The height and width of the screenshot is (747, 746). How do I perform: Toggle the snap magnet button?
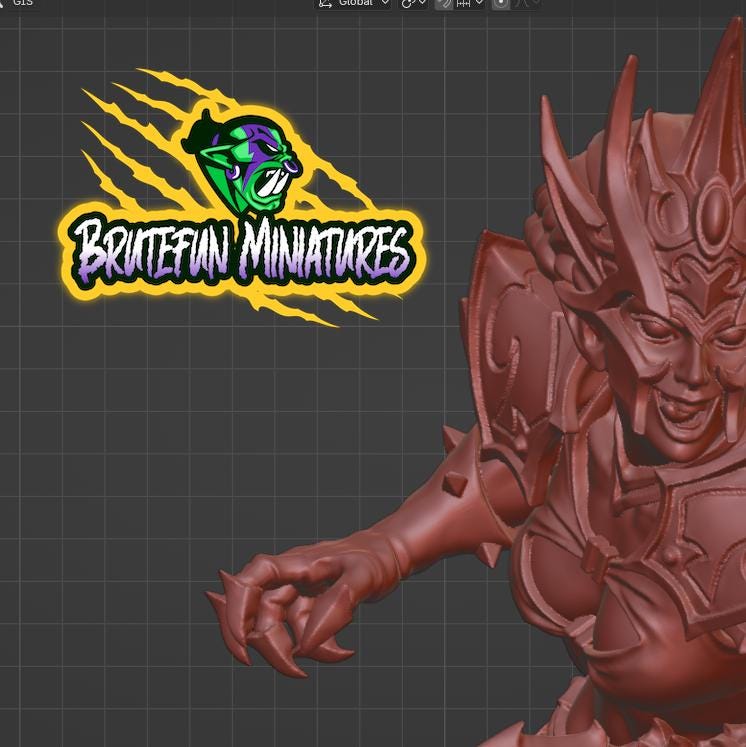(x=444, y=4)
